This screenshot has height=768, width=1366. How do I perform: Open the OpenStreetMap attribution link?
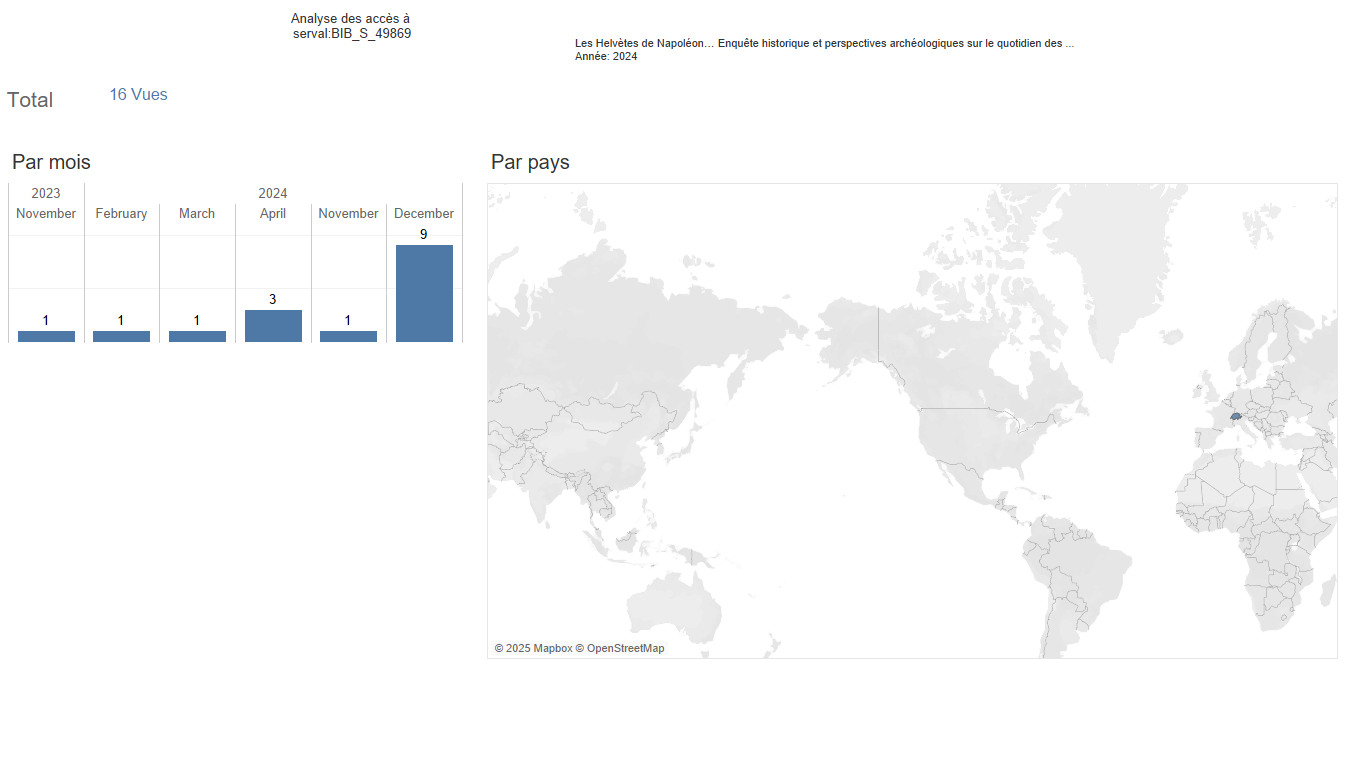click(x=620, y=648)
